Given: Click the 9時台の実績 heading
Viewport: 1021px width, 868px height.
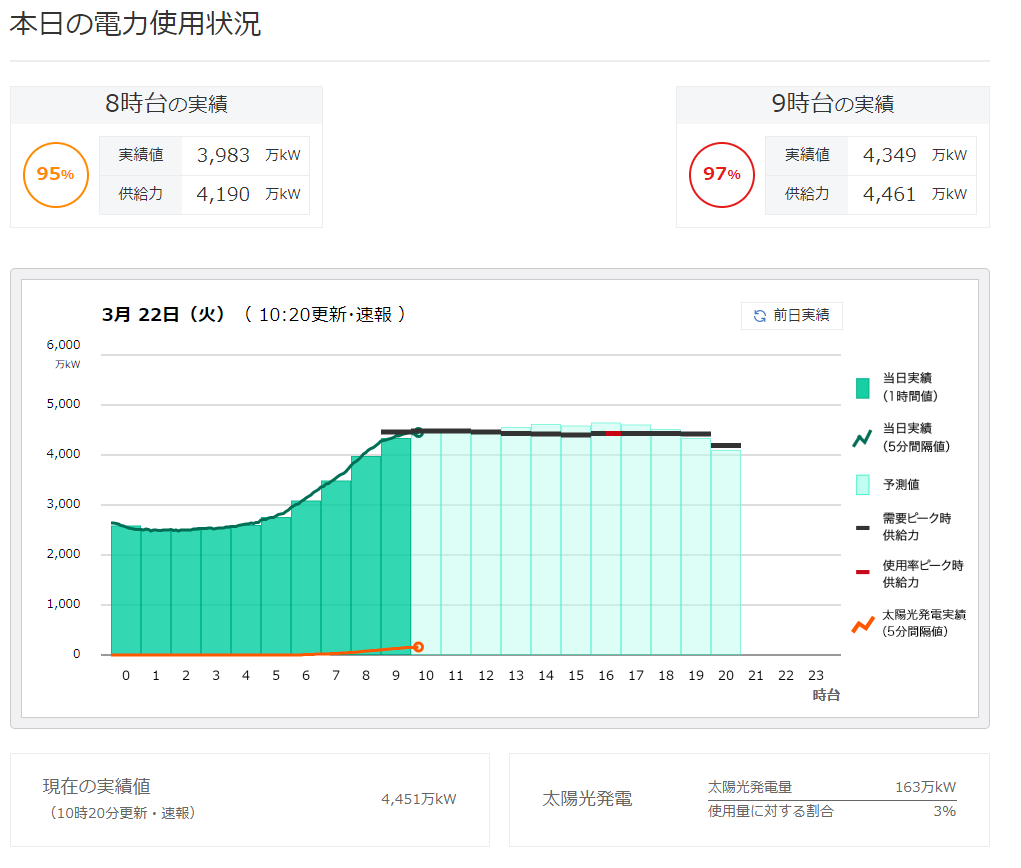Looking at the screenshot, I should (x=833, y=104).
